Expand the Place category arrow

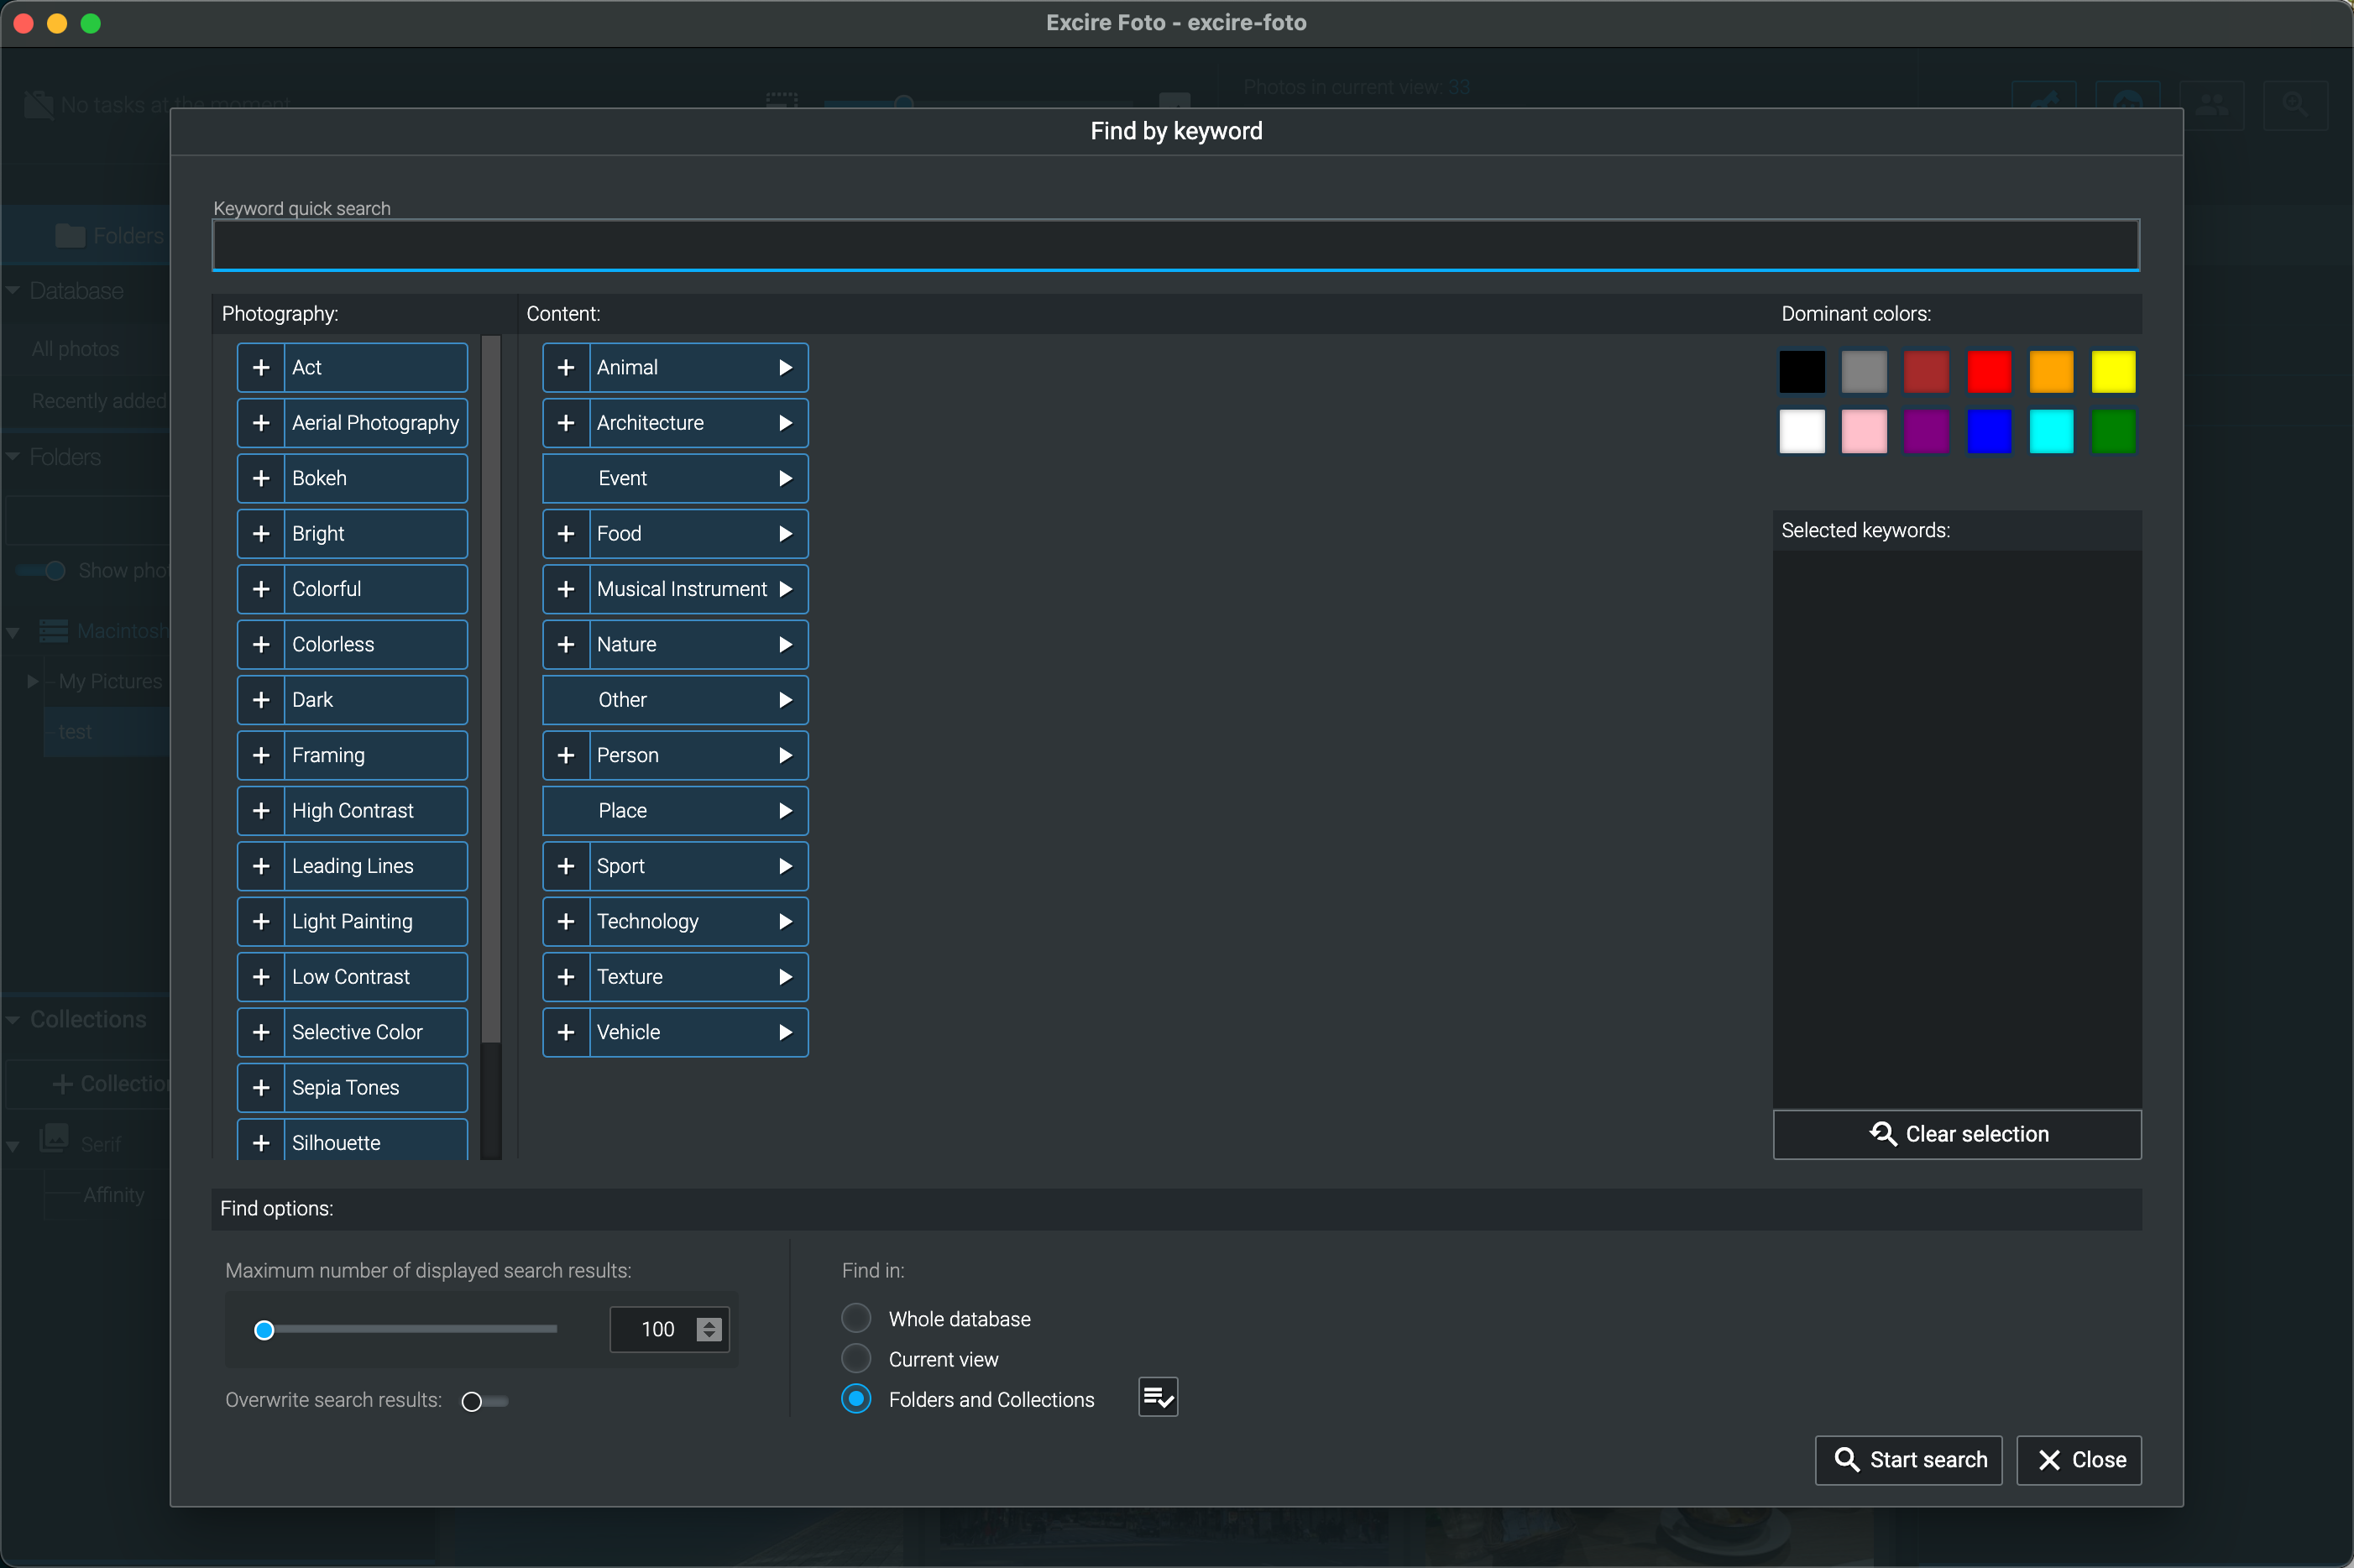(x=785, y=810)
